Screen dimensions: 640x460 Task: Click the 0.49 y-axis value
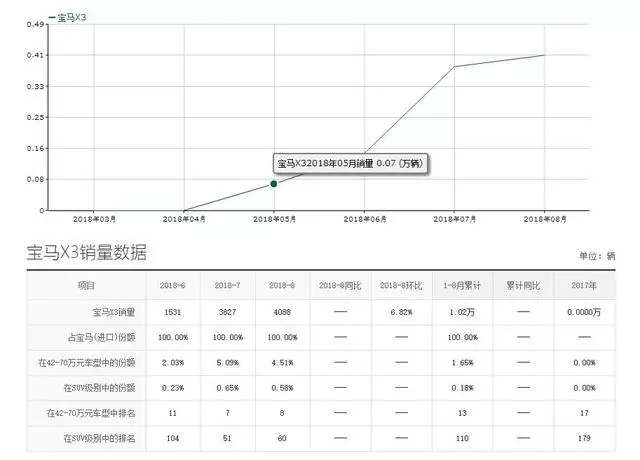[35, 24]
